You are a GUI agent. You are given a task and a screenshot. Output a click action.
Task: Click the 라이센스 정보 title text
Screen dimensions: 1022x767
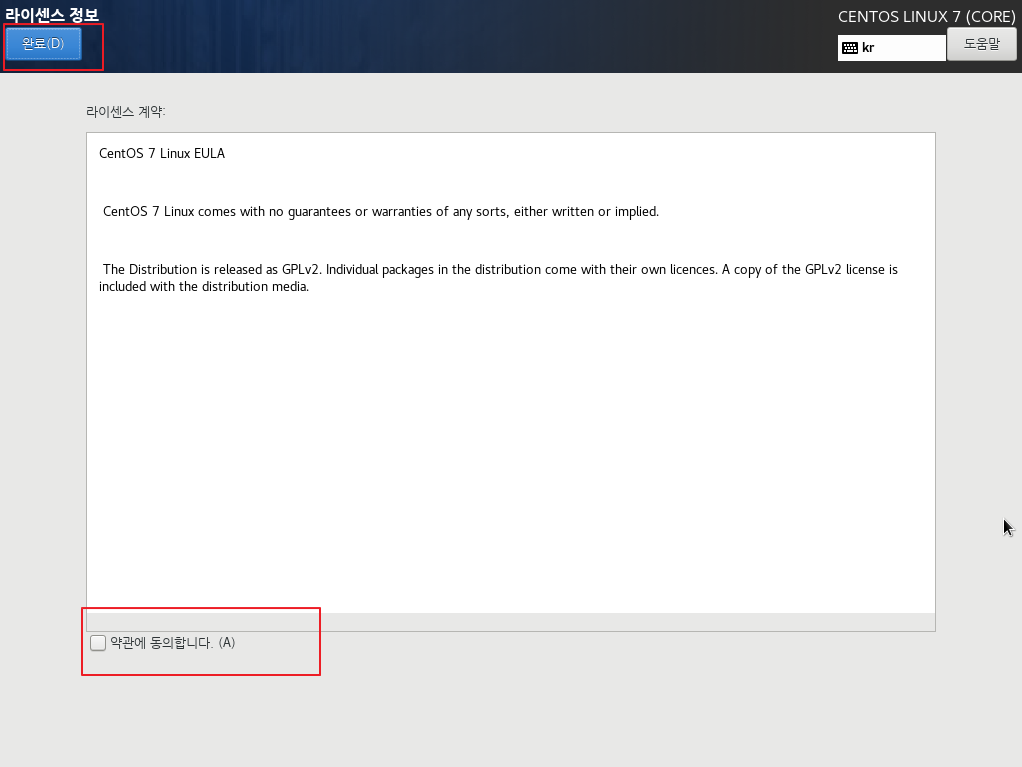(x=51, y=14)
